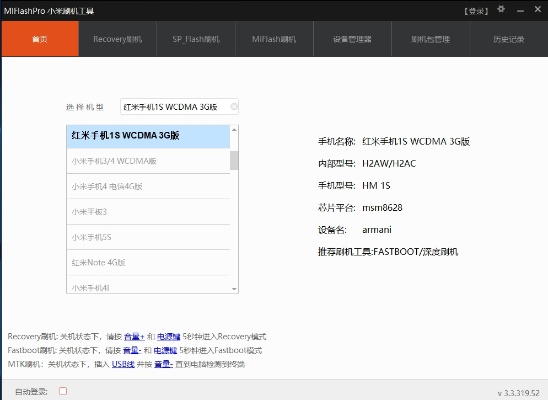Select 红米手机1S WCDMA 3G版 in list

point(148,136)
